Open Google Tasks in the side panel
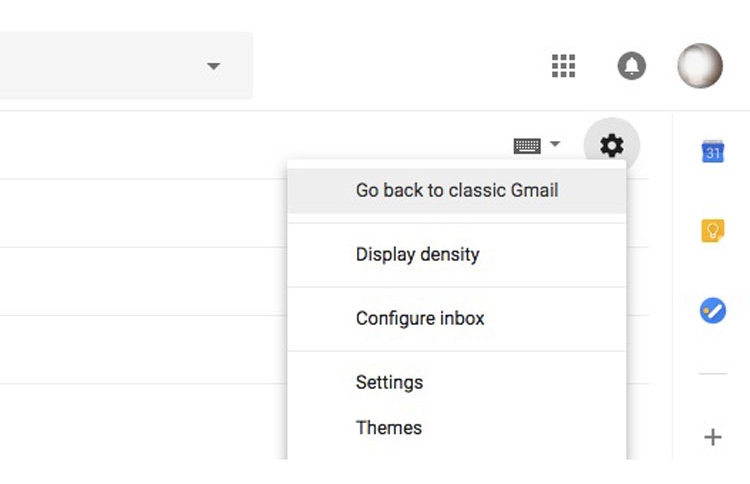This screenshot has width=750, height=484. pos(713,310)
